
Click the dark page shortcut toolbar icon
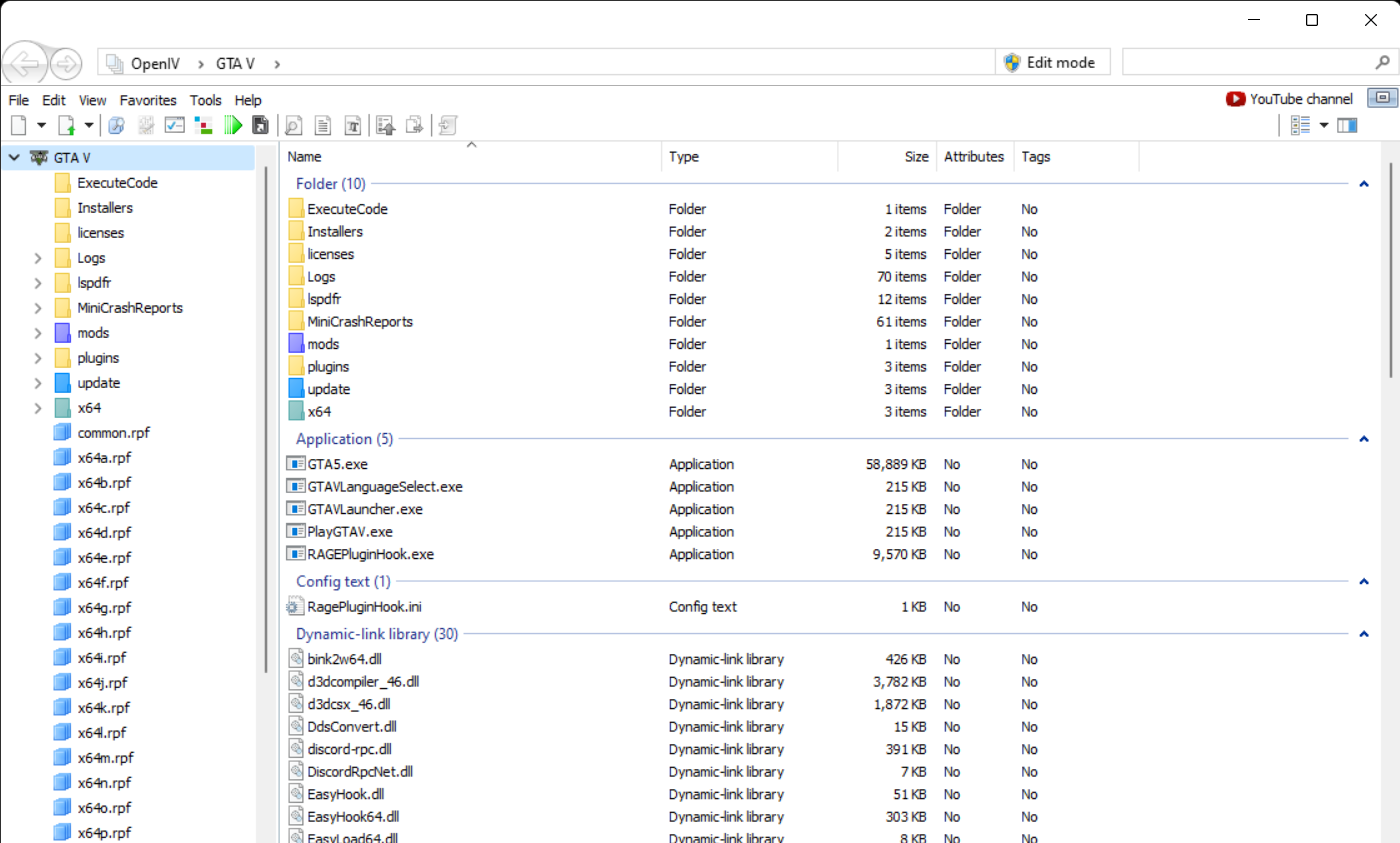tap(260, 125)
